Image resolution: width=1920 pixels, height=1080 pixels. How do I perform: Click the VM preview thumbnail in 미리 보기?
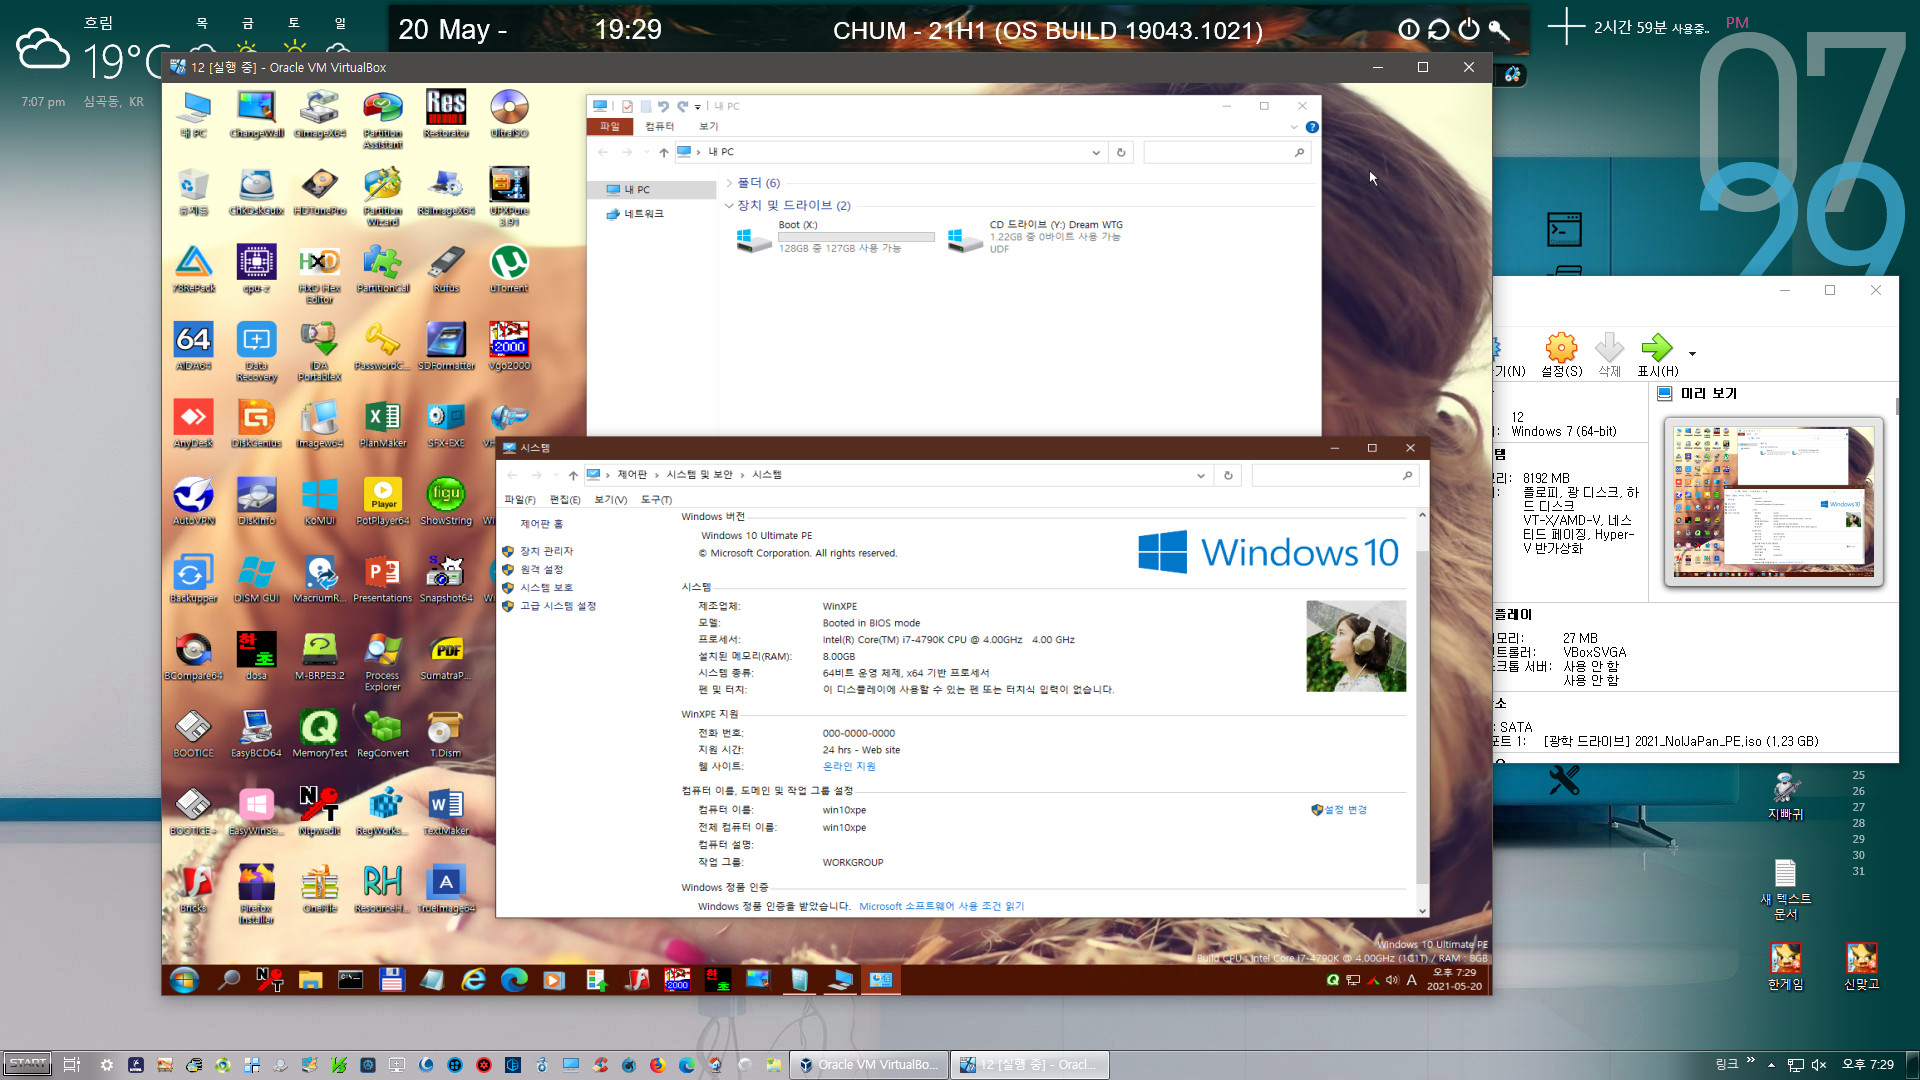tap(1773, 502)
